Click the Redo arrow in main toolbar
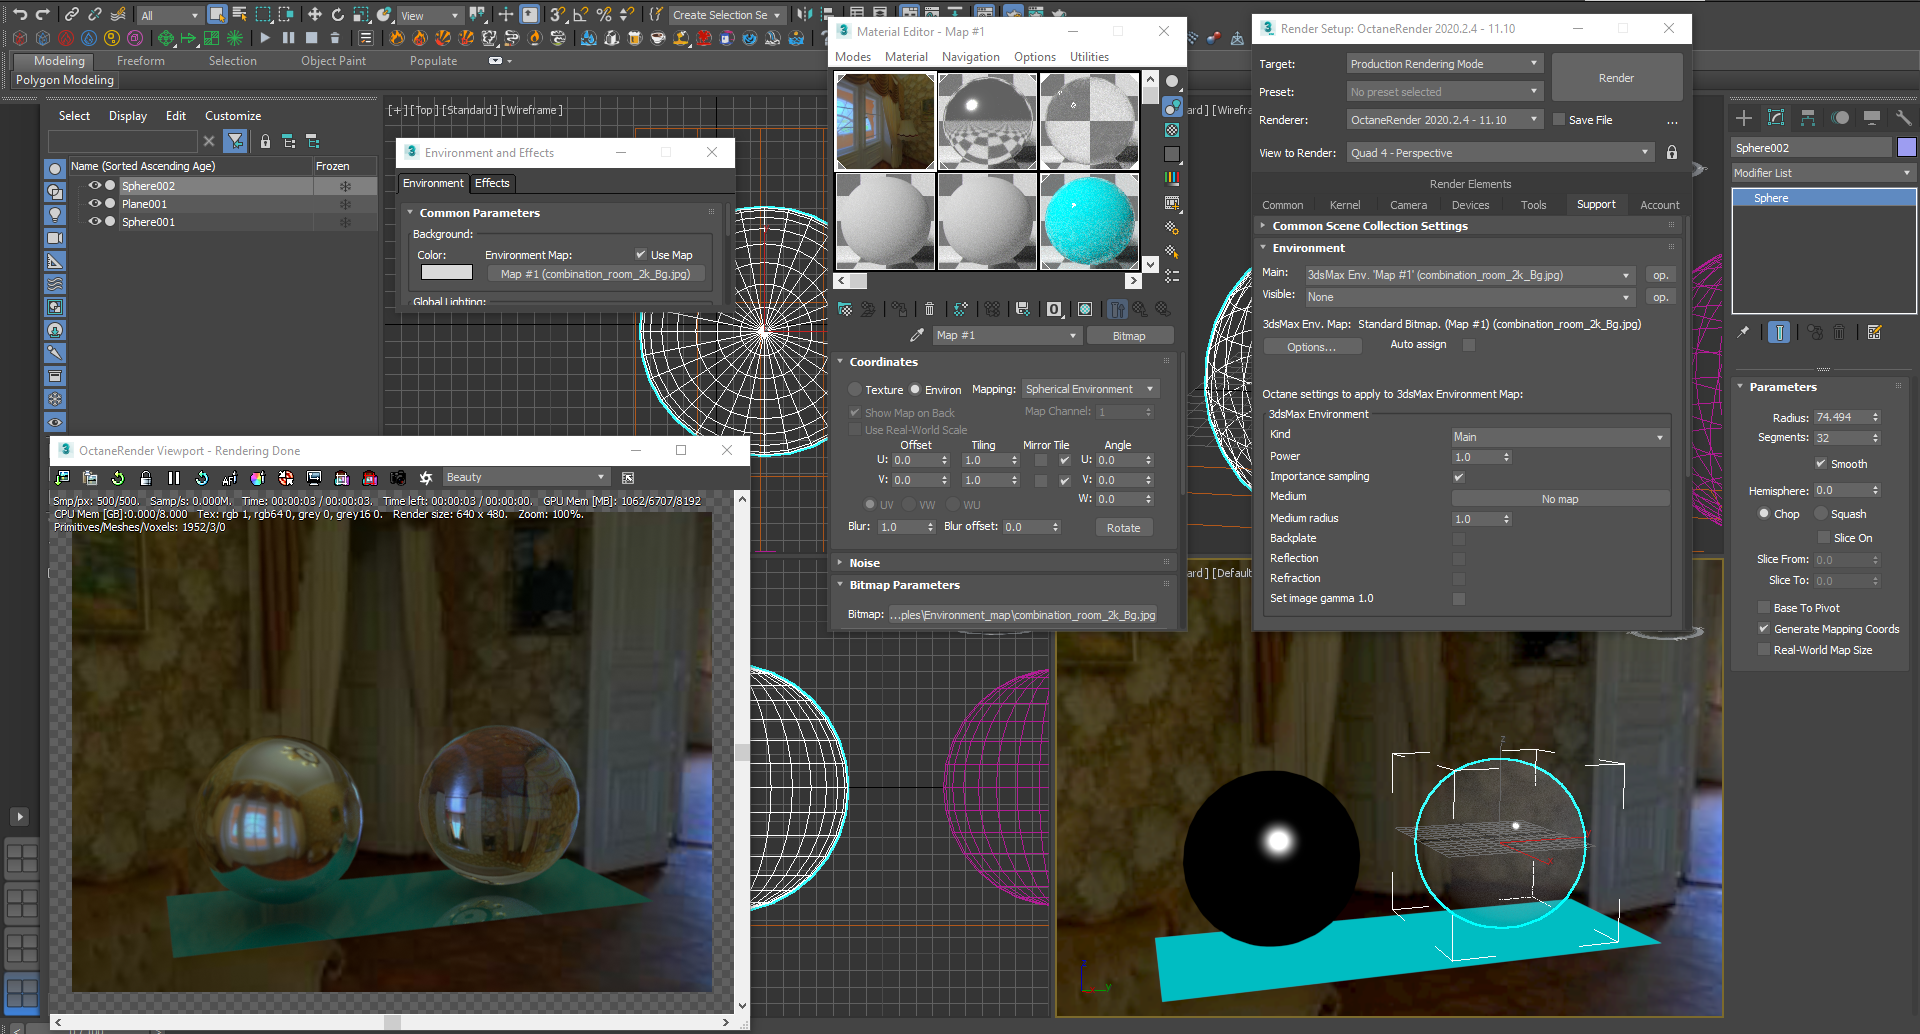Image resolution: width=1920 pixels, height=1034 pixels. point(42,14)
